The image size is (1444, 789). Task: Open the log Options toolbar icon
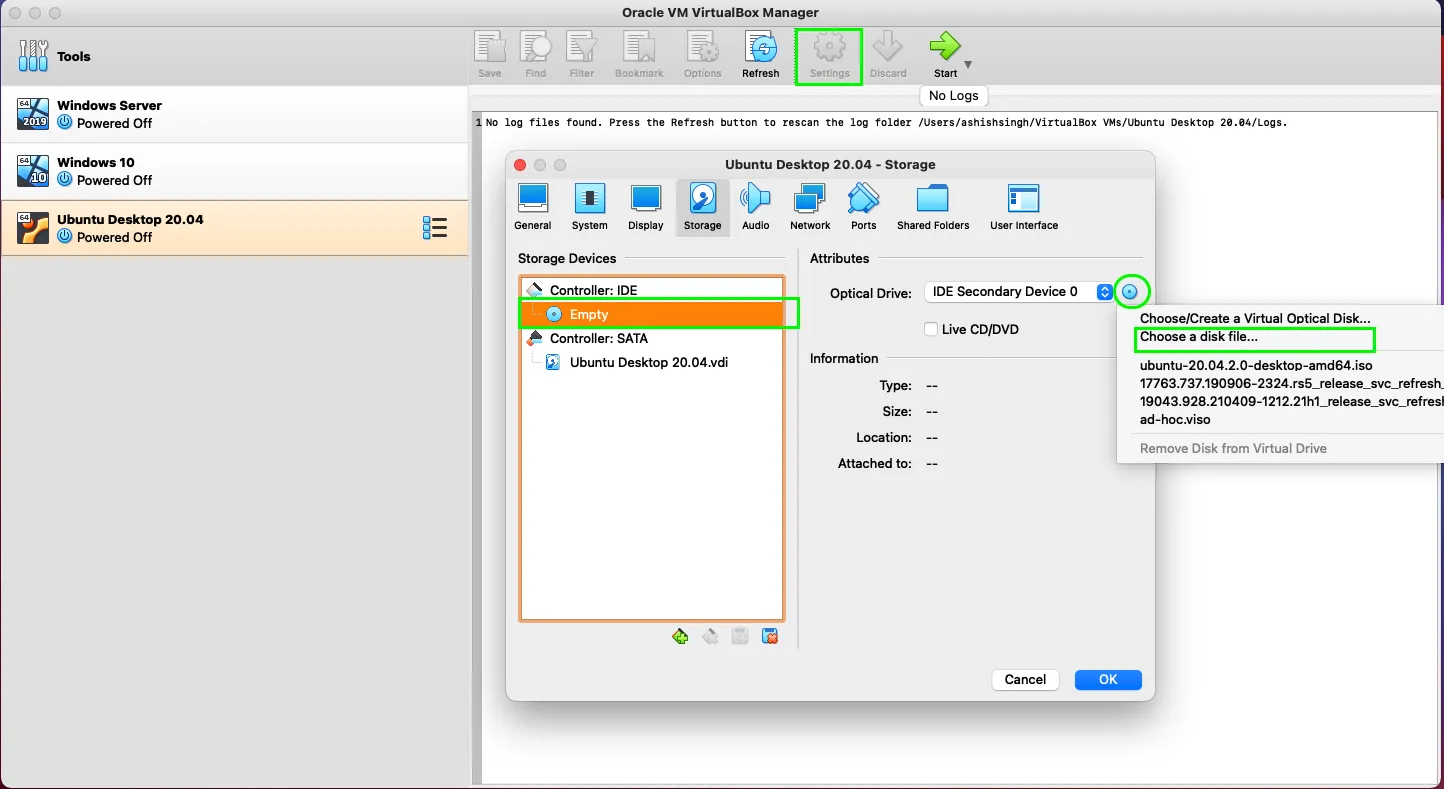702,55
